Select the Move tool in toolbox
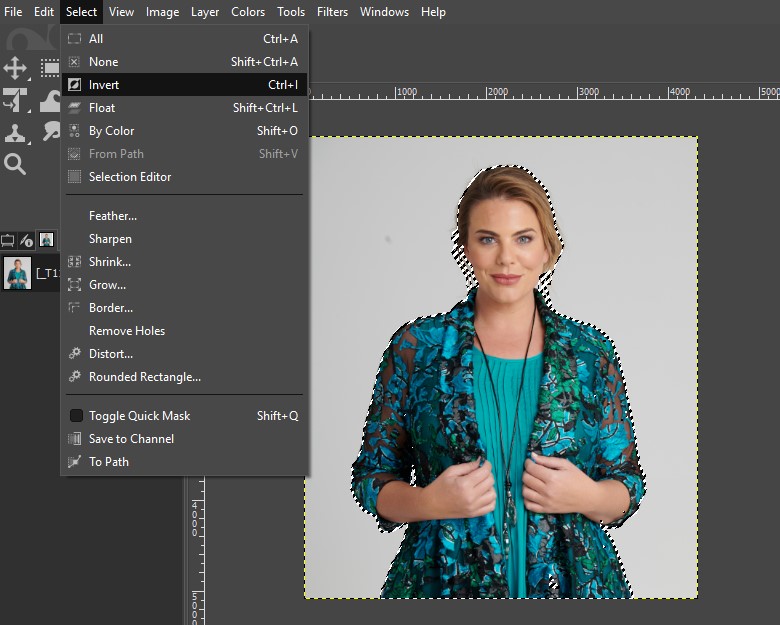The width and height of the screenshot is (780, 625). [15, 68]
